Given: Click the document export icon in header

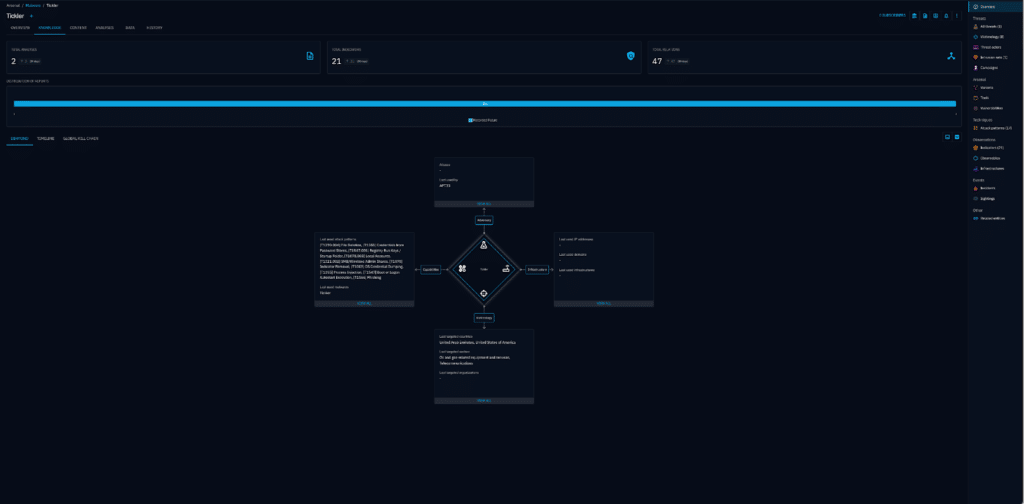Looking at the screenshot, I should point(925,16).
